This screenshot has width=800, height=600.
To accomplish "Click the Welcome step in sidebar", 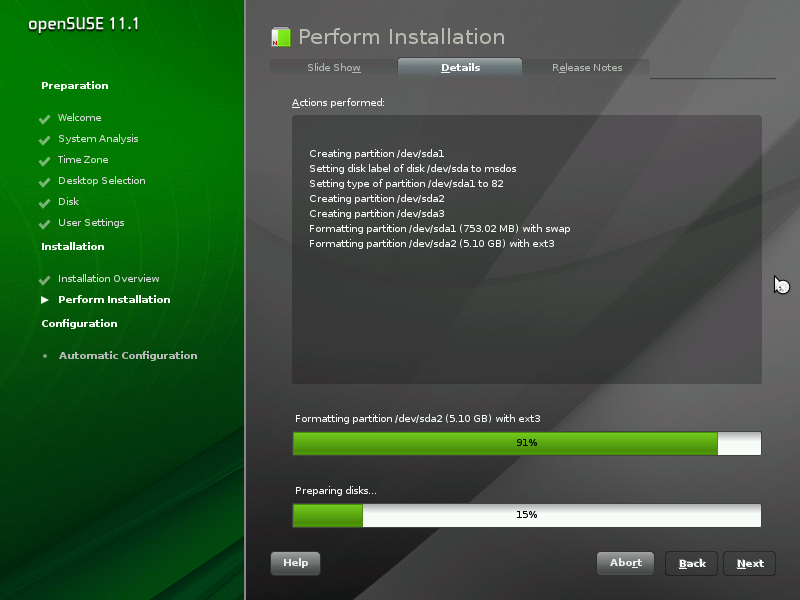I will (x=80, y=118).
